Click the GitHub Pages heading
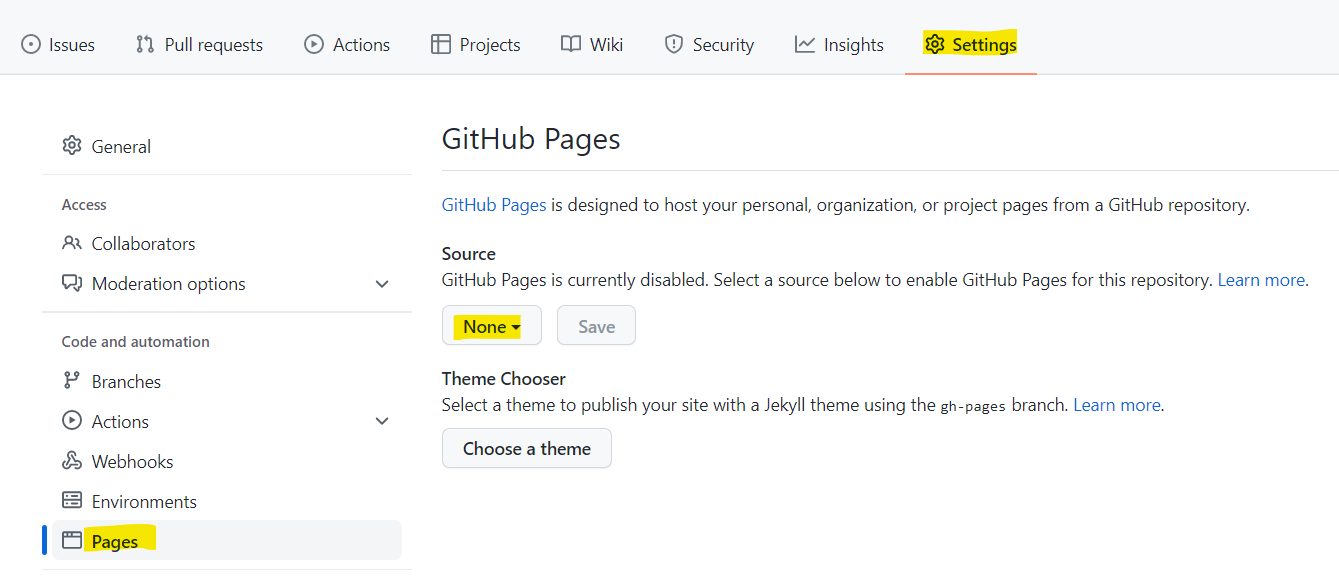This screenshot has height=585, width=1339. [531, 138]
